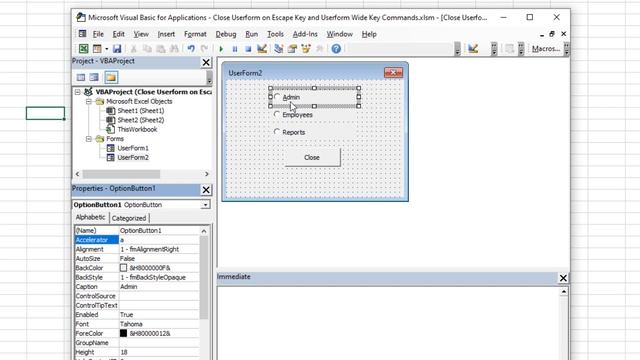The height and width of the screenshot is (360, 640).
Task: Open the OptionButton1 object dropdown
Action: (x=205, y=204)
